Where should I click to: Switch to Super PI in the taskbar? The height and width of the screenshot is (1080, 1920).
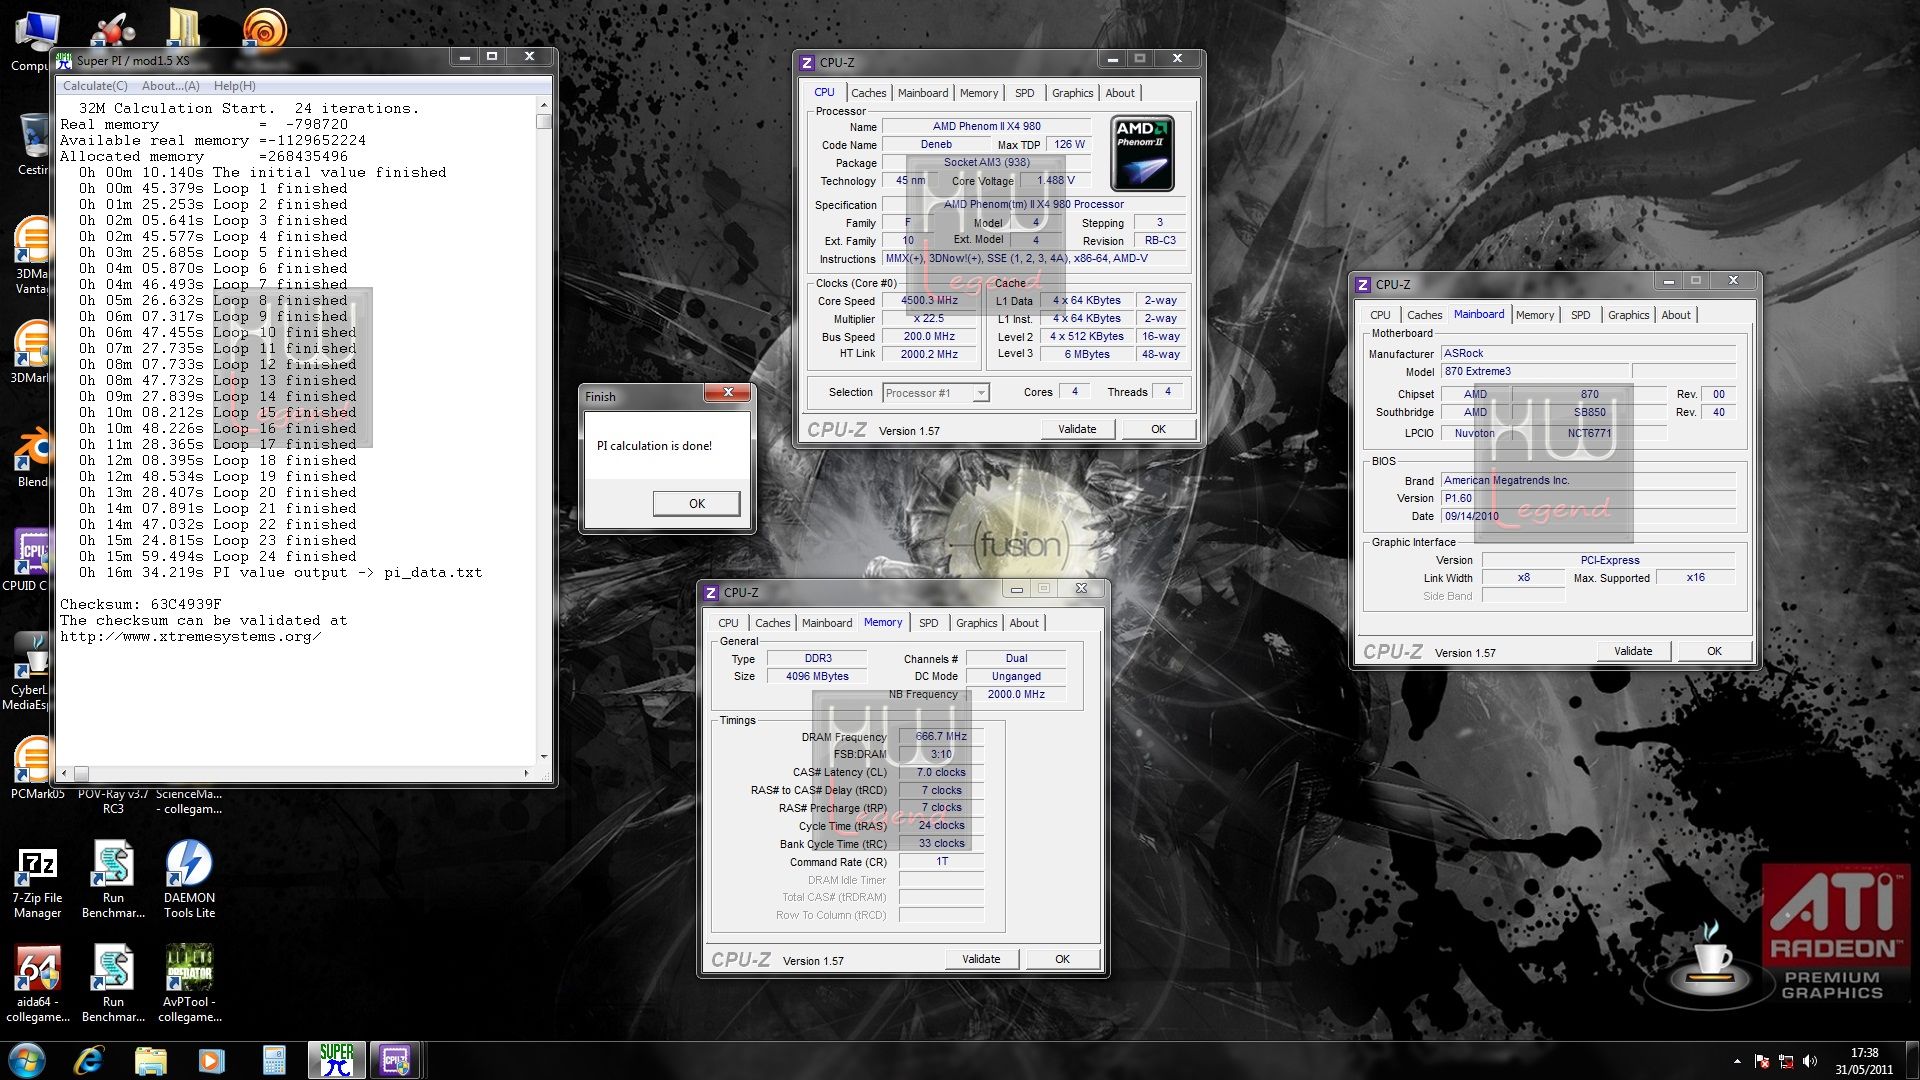coord(337,1060)
